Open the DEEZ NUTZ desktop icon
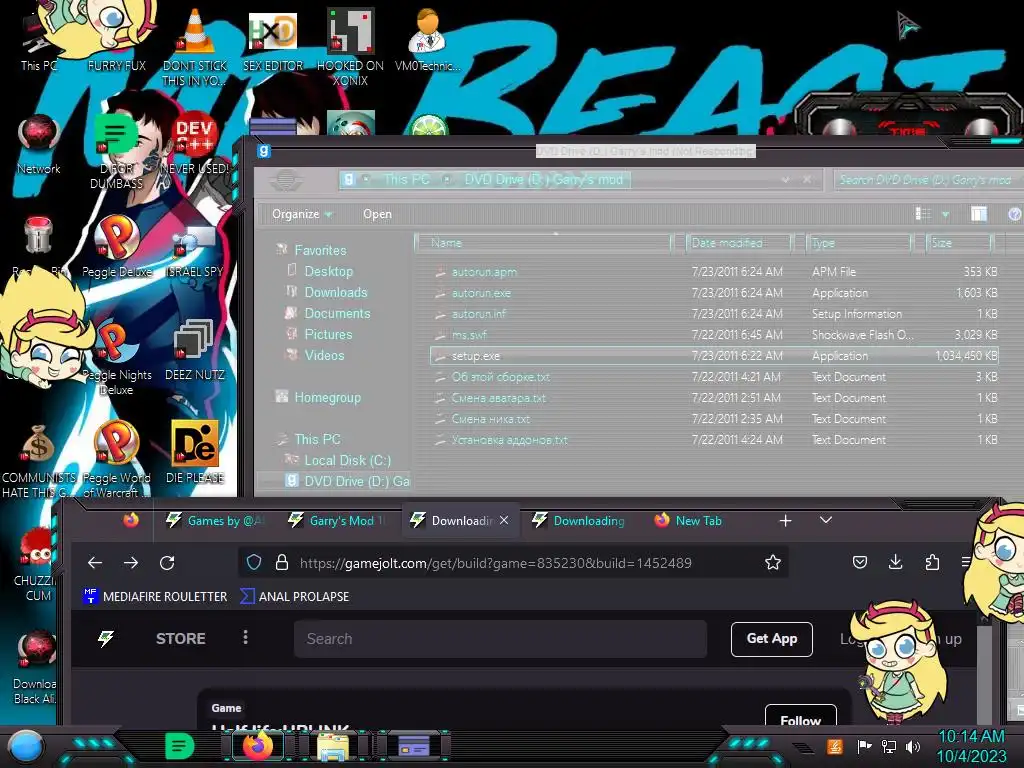The height and width of the screenshot is (768, 1024). tap(195, 350)
